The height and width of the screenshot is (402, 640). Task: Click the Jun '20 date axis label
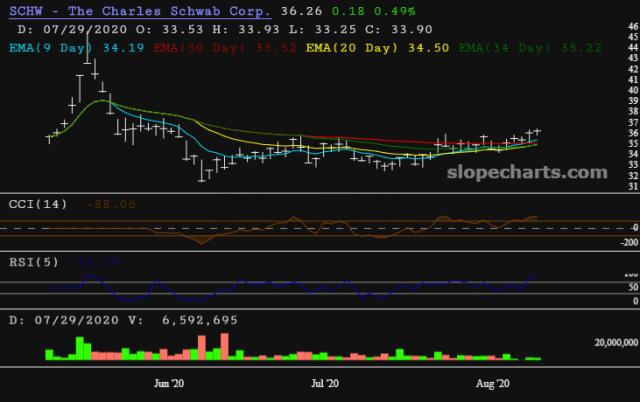163,382
